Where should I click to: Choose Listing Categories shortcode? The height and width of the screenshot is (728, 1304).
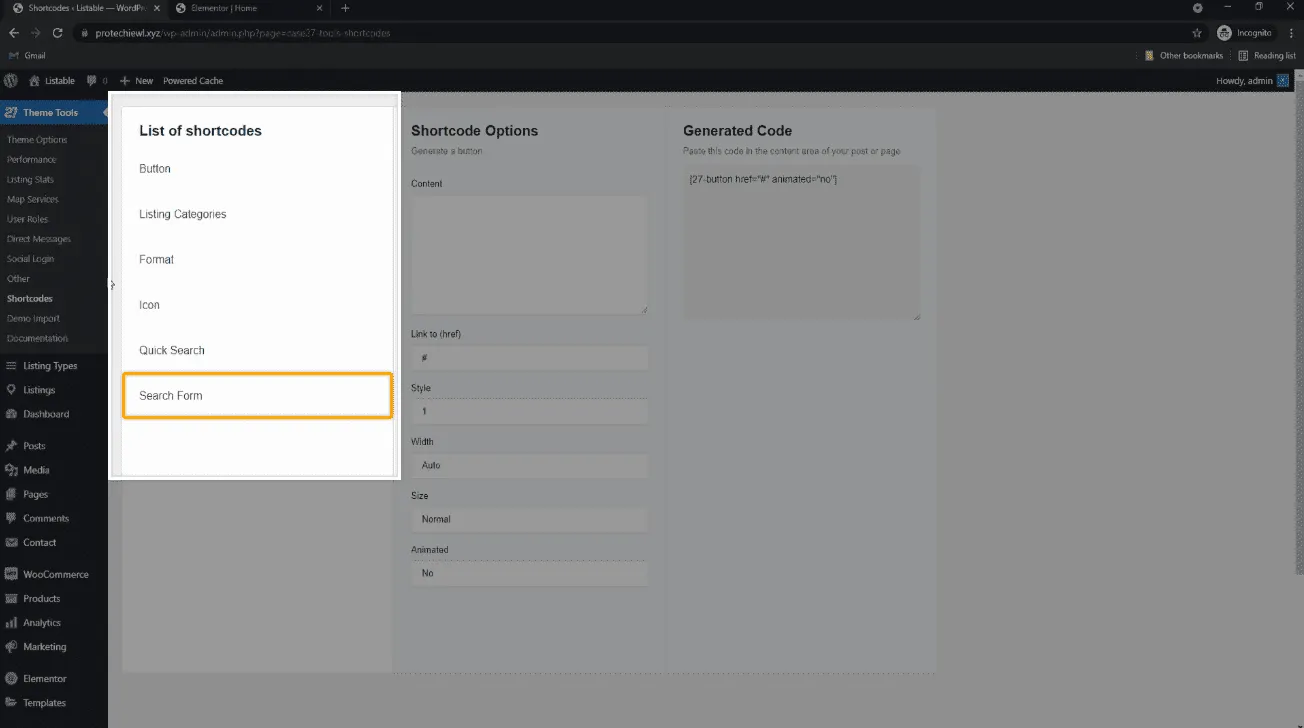coord(182,214)
